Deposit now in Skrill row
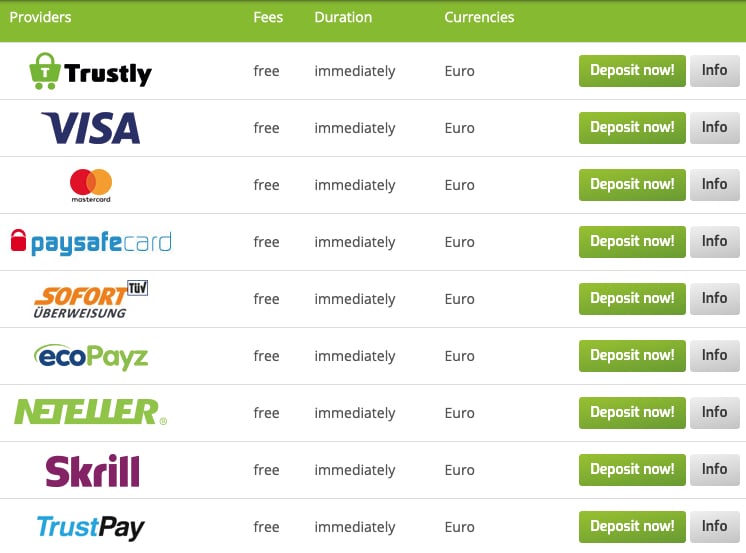The image size is (746, 553). pyautogui.click(x=632, y=470)
